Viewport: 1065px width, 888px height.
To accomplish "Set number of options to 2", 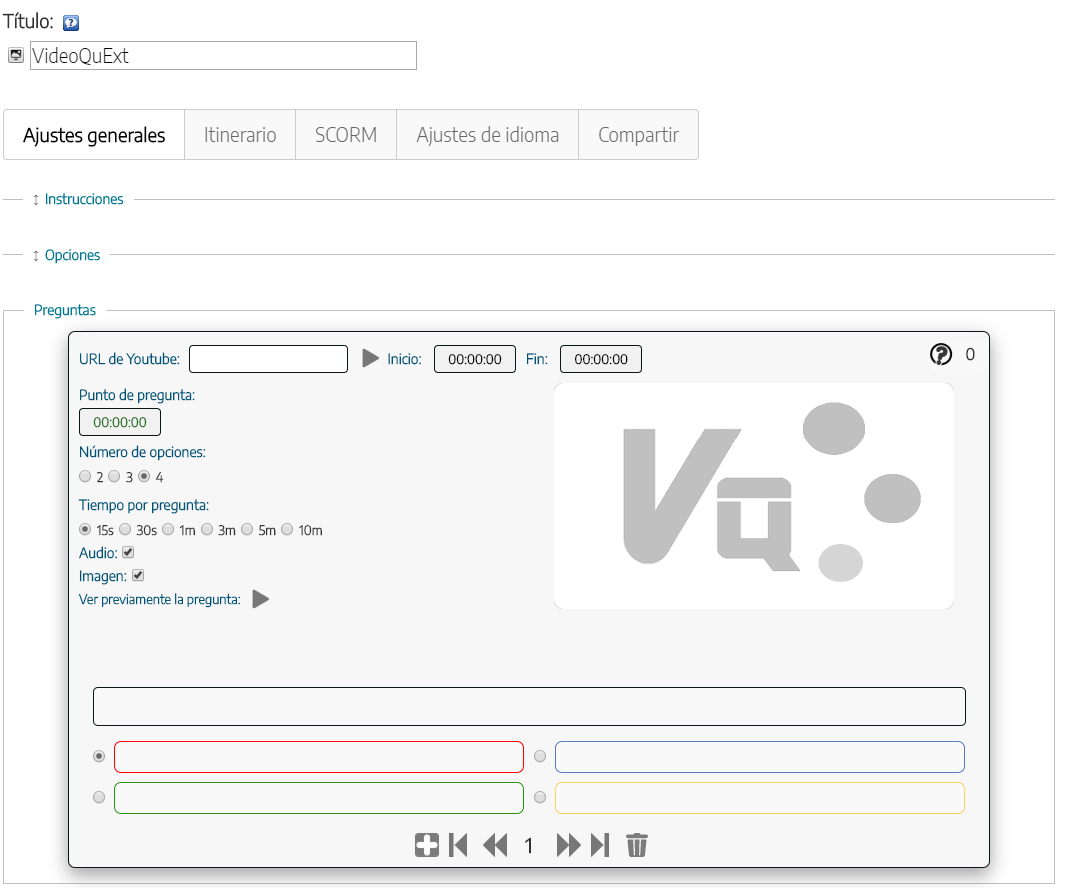I will click(x=85, y=477).
